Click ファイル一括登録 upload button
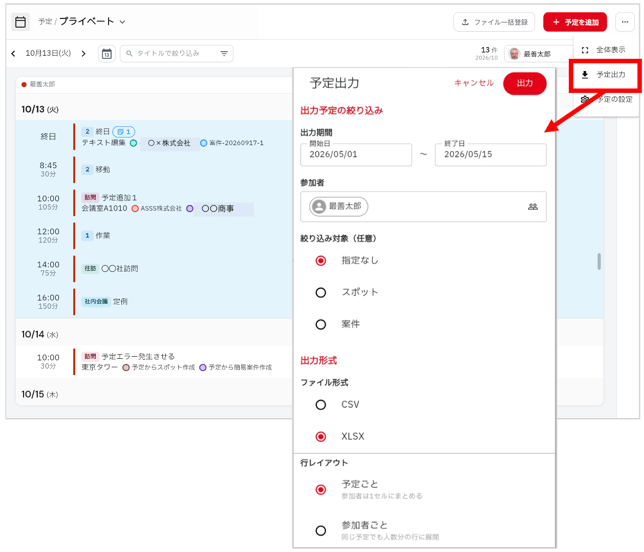Image resolution: width=644 pixels, height=552 pixels. pyautogui.click(x=494, y=22)
